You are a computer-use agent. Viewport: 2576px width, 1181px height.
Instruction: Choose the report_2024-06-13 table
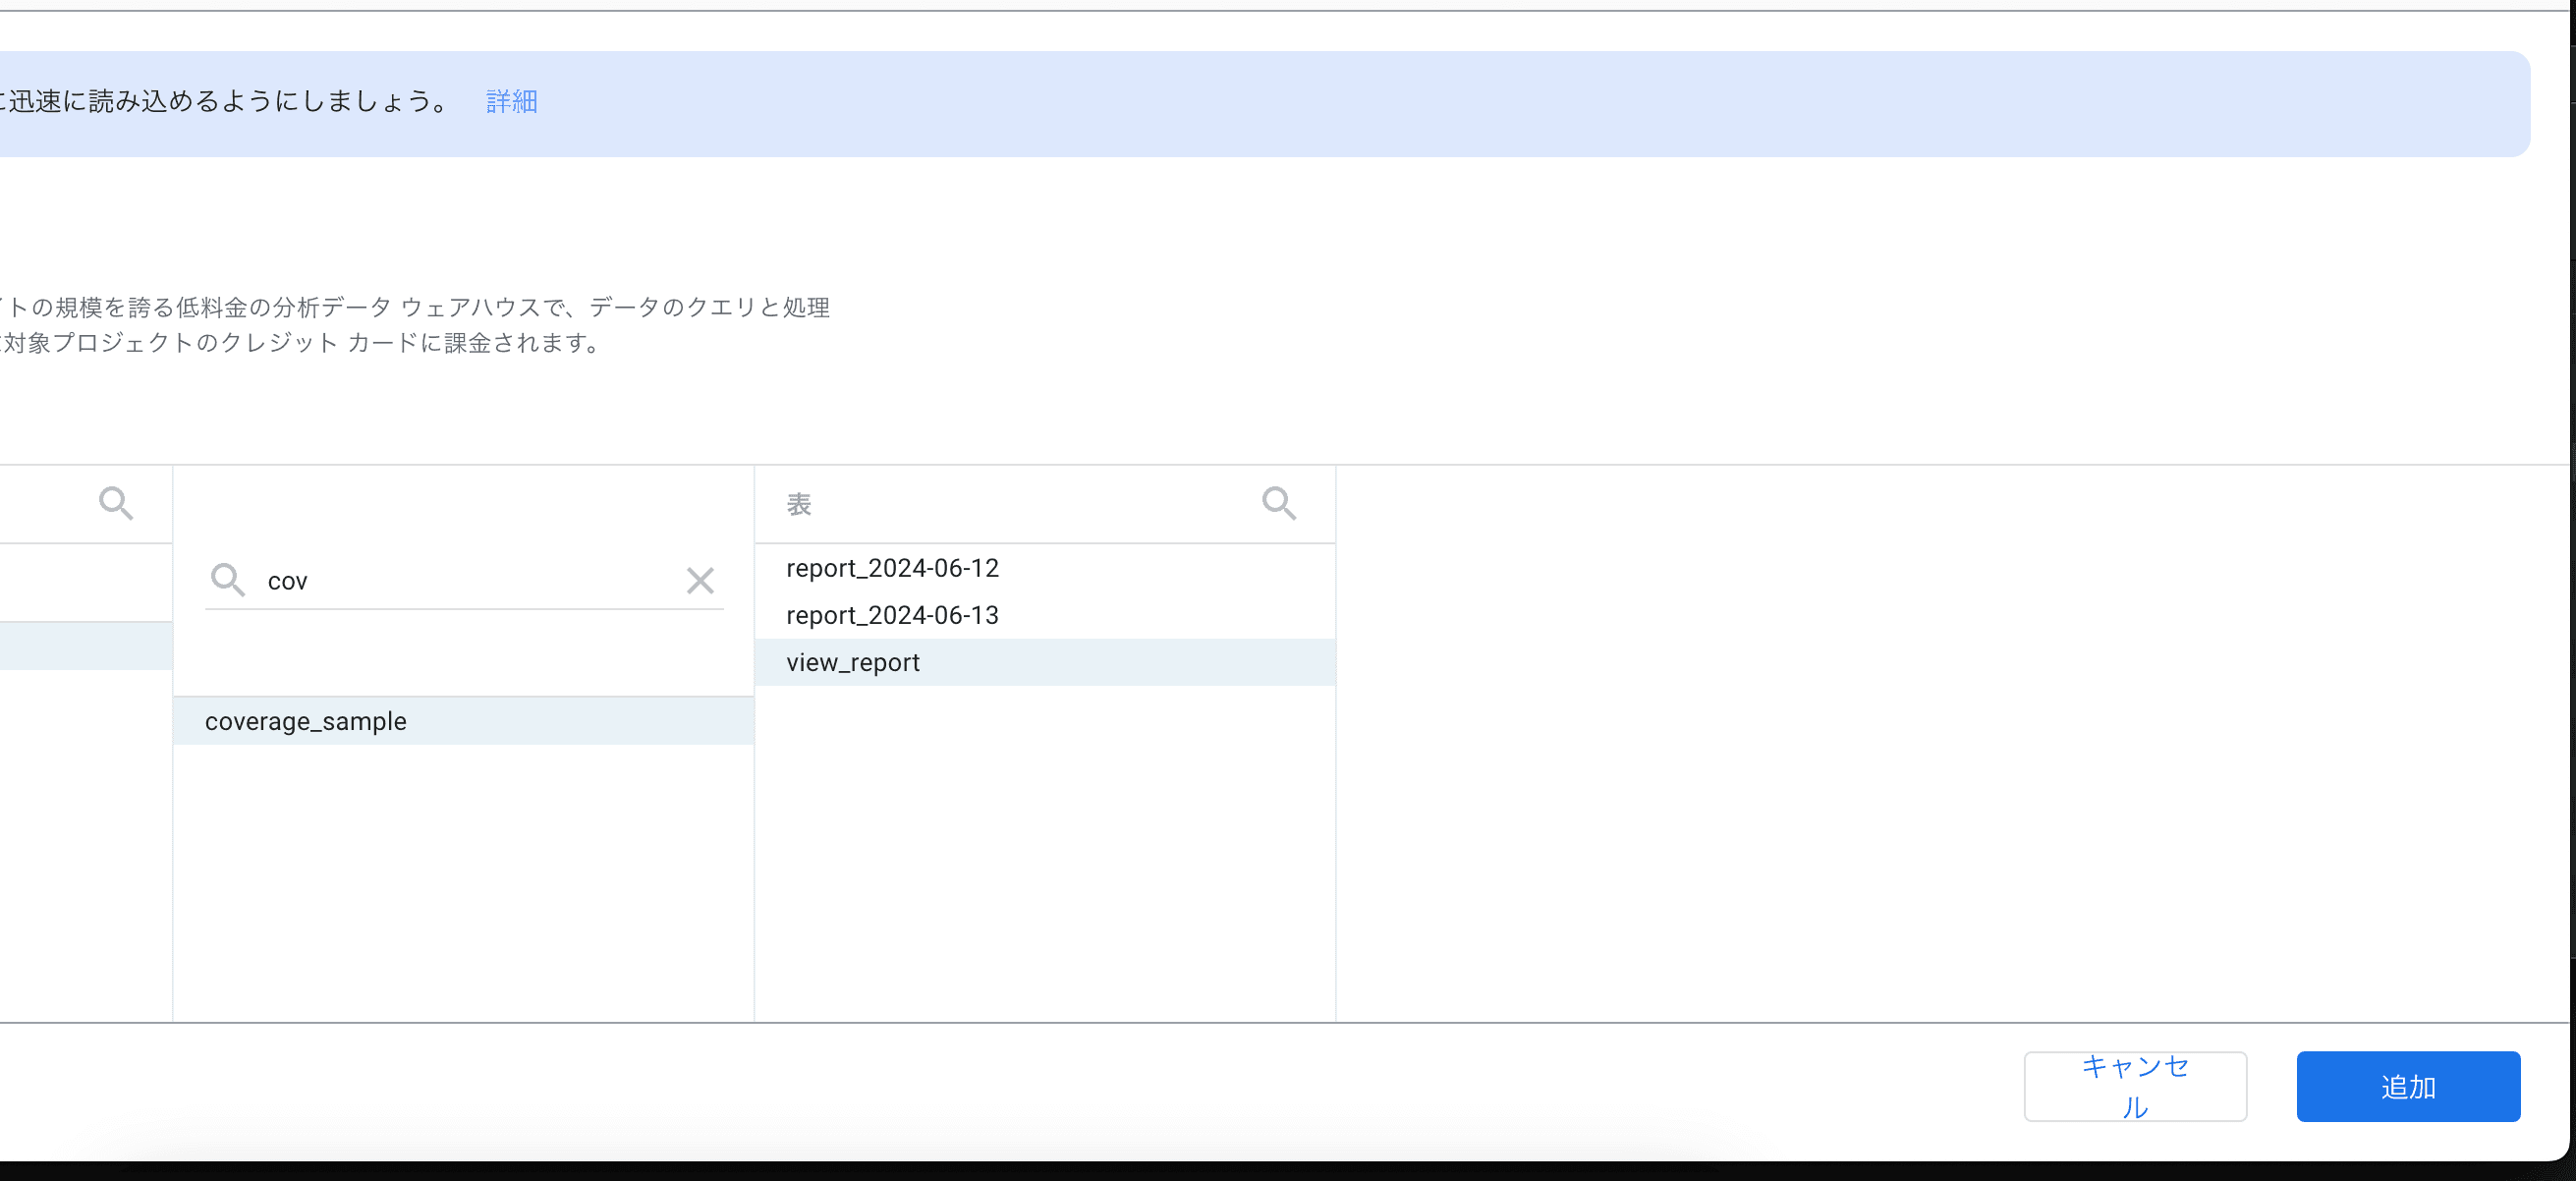(892, 615)
